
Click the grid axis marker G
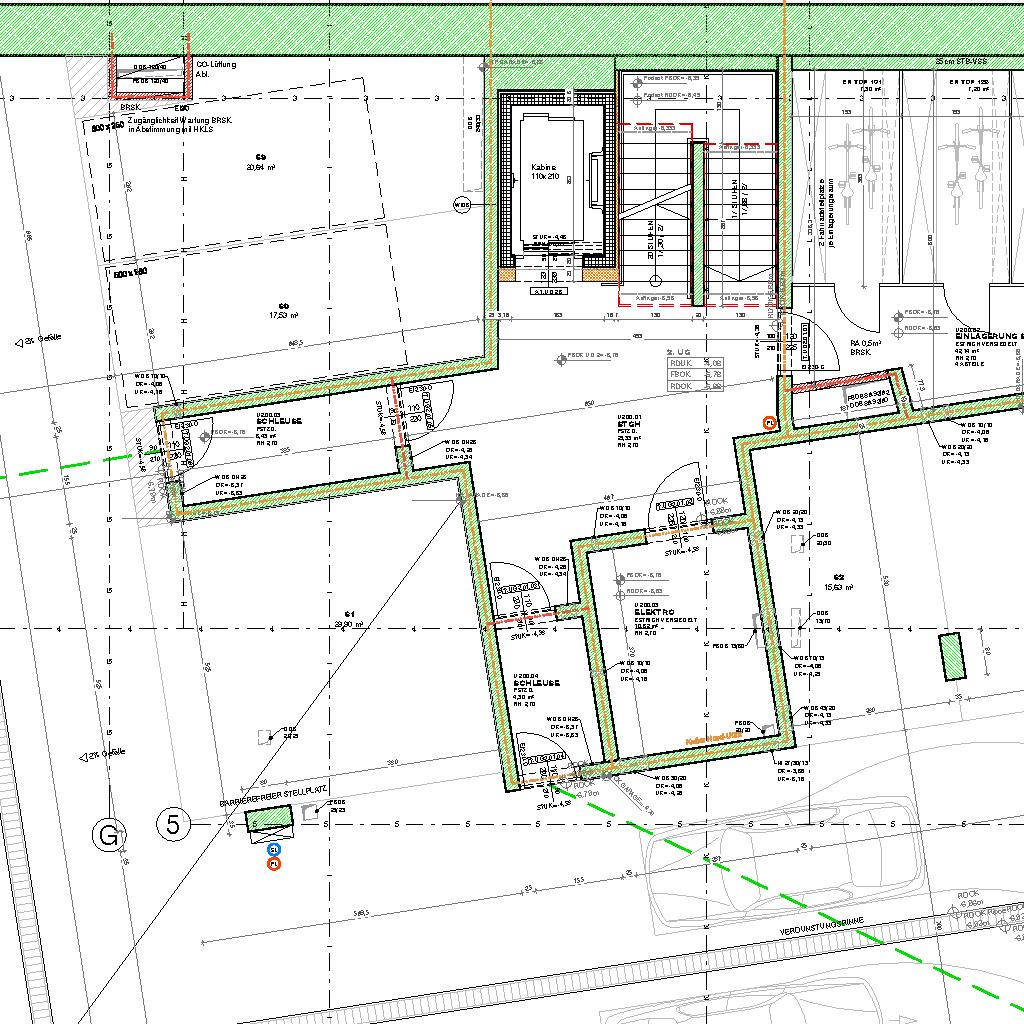[x=108, y=833]
